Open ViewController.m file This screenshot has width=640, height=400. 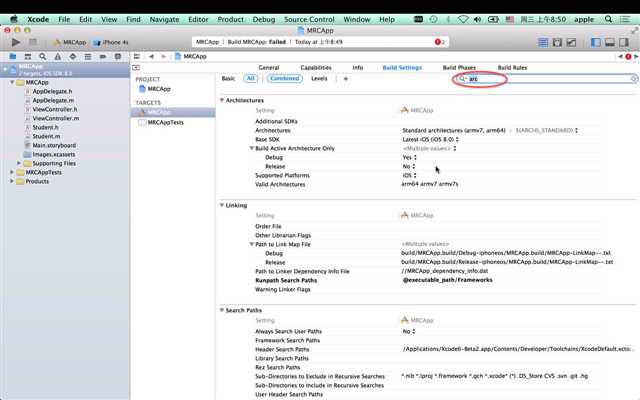(x=56, y=118)
